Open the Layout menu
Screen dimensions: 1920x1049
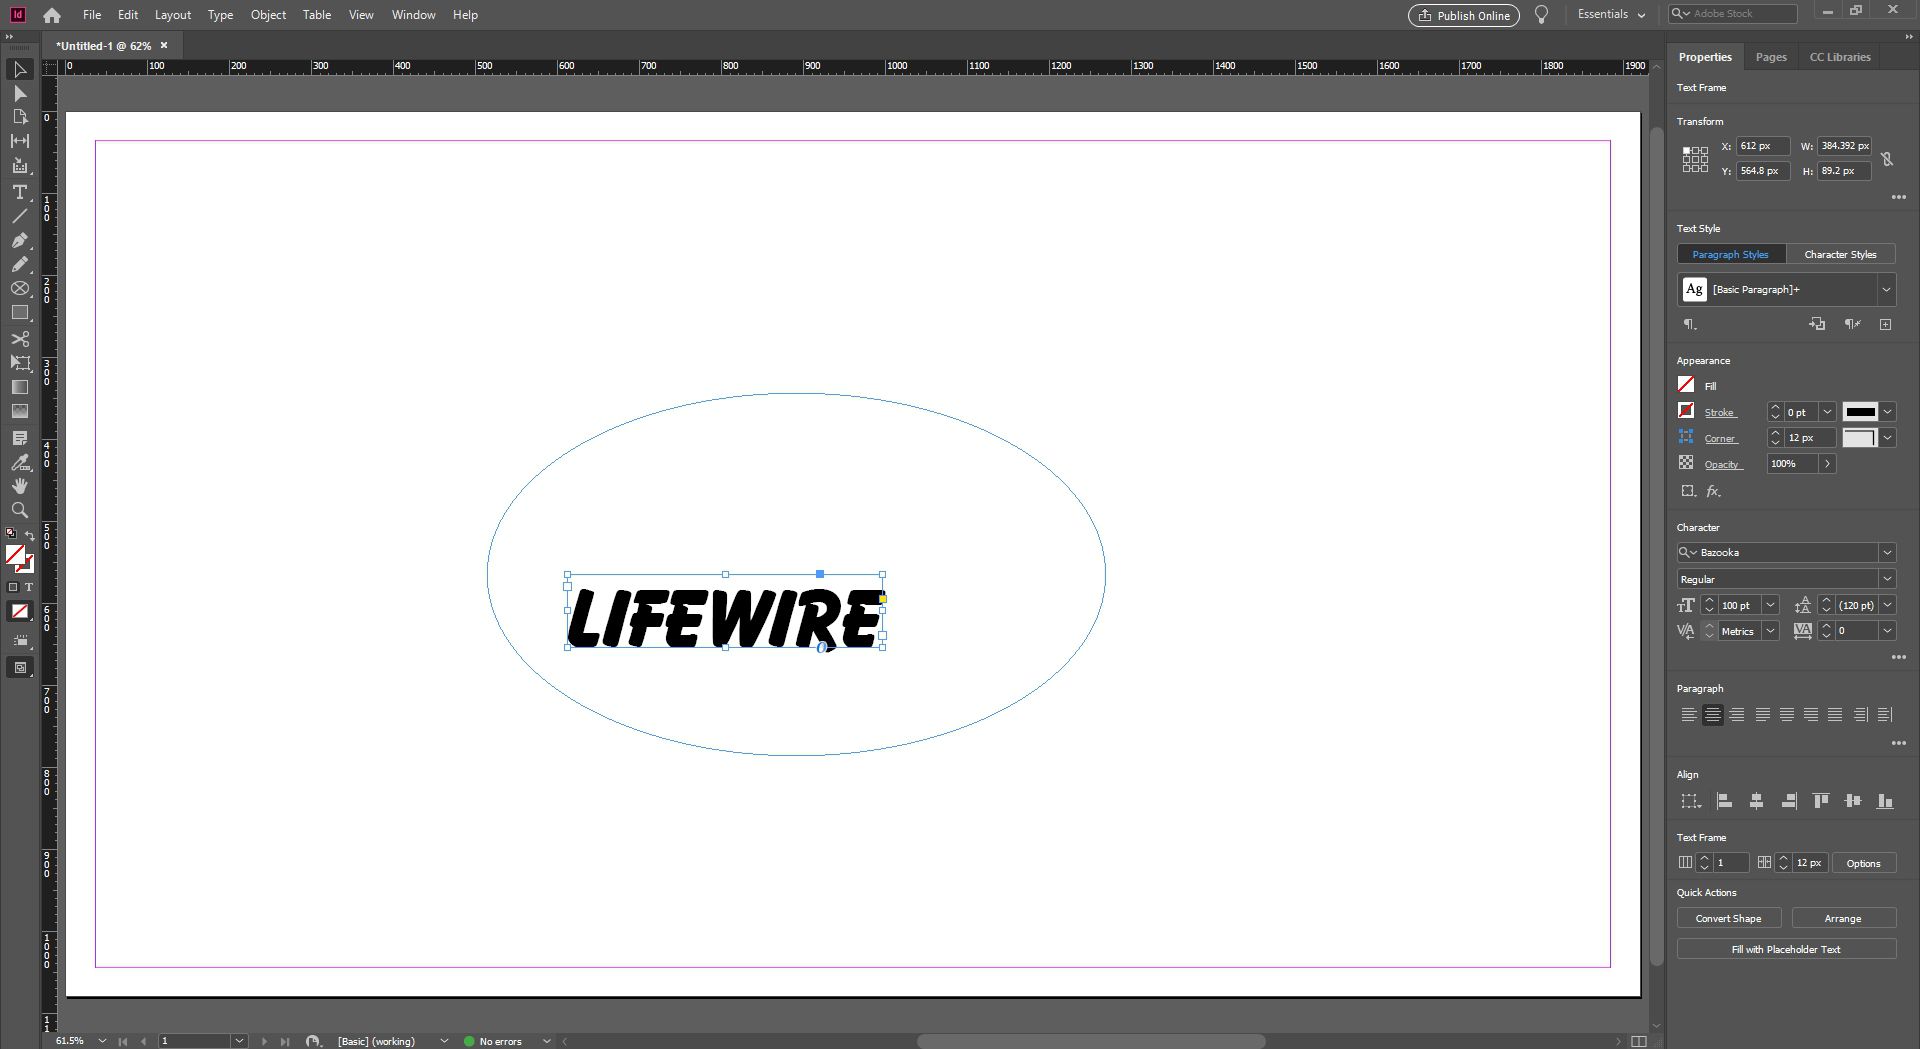(172, 15)
